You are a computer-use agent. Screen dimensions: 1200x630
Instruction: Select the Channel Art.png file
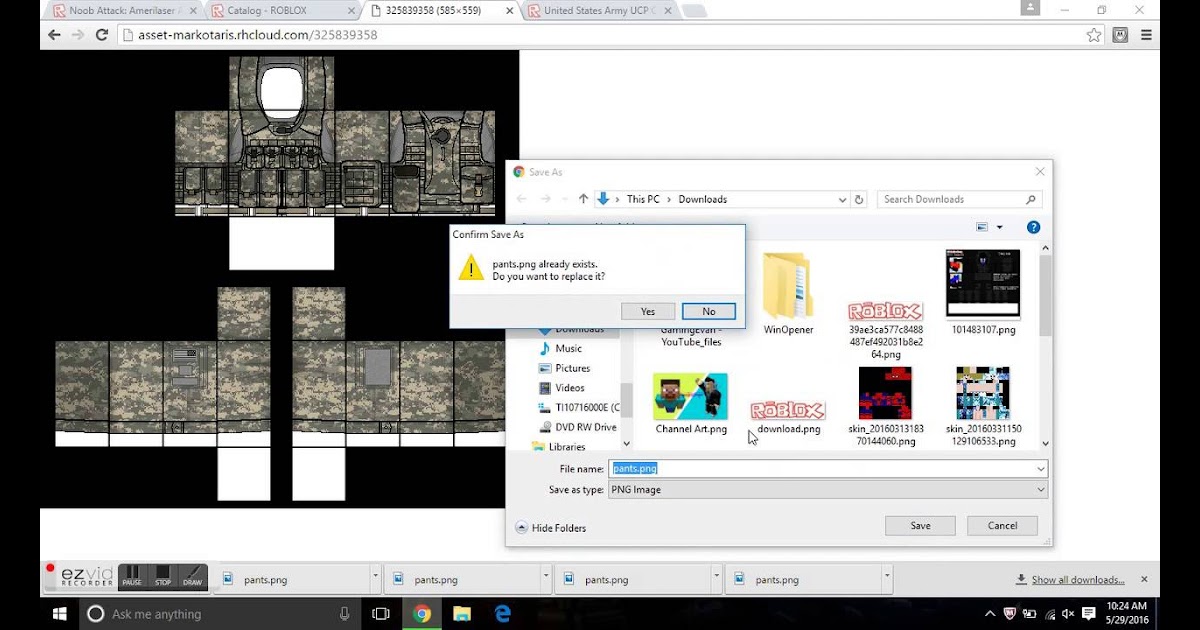tap(690, 403)
